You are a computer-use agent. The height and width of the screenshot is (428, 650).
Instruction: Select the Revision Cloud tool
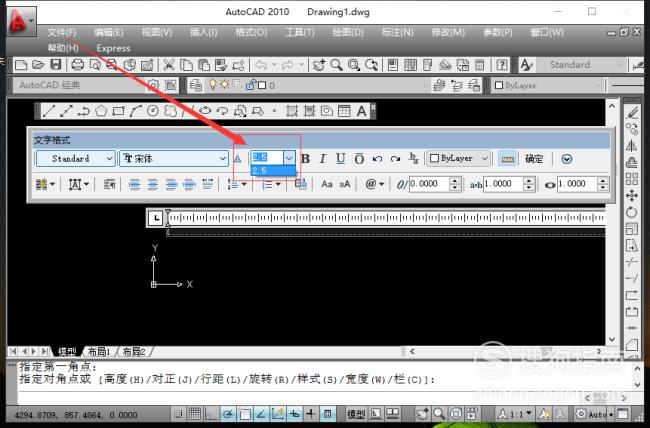pos(170,111)
